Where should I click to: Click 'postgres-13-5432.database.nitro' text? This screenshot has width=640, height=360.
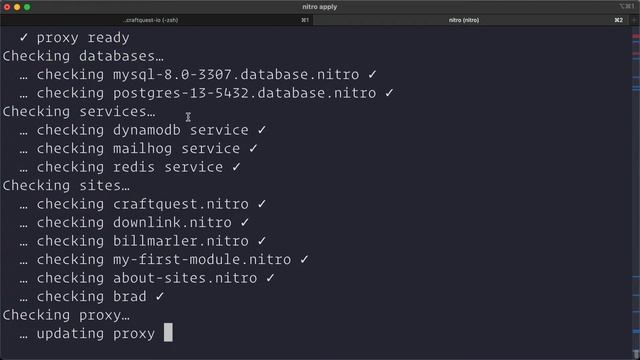point(244,93)
